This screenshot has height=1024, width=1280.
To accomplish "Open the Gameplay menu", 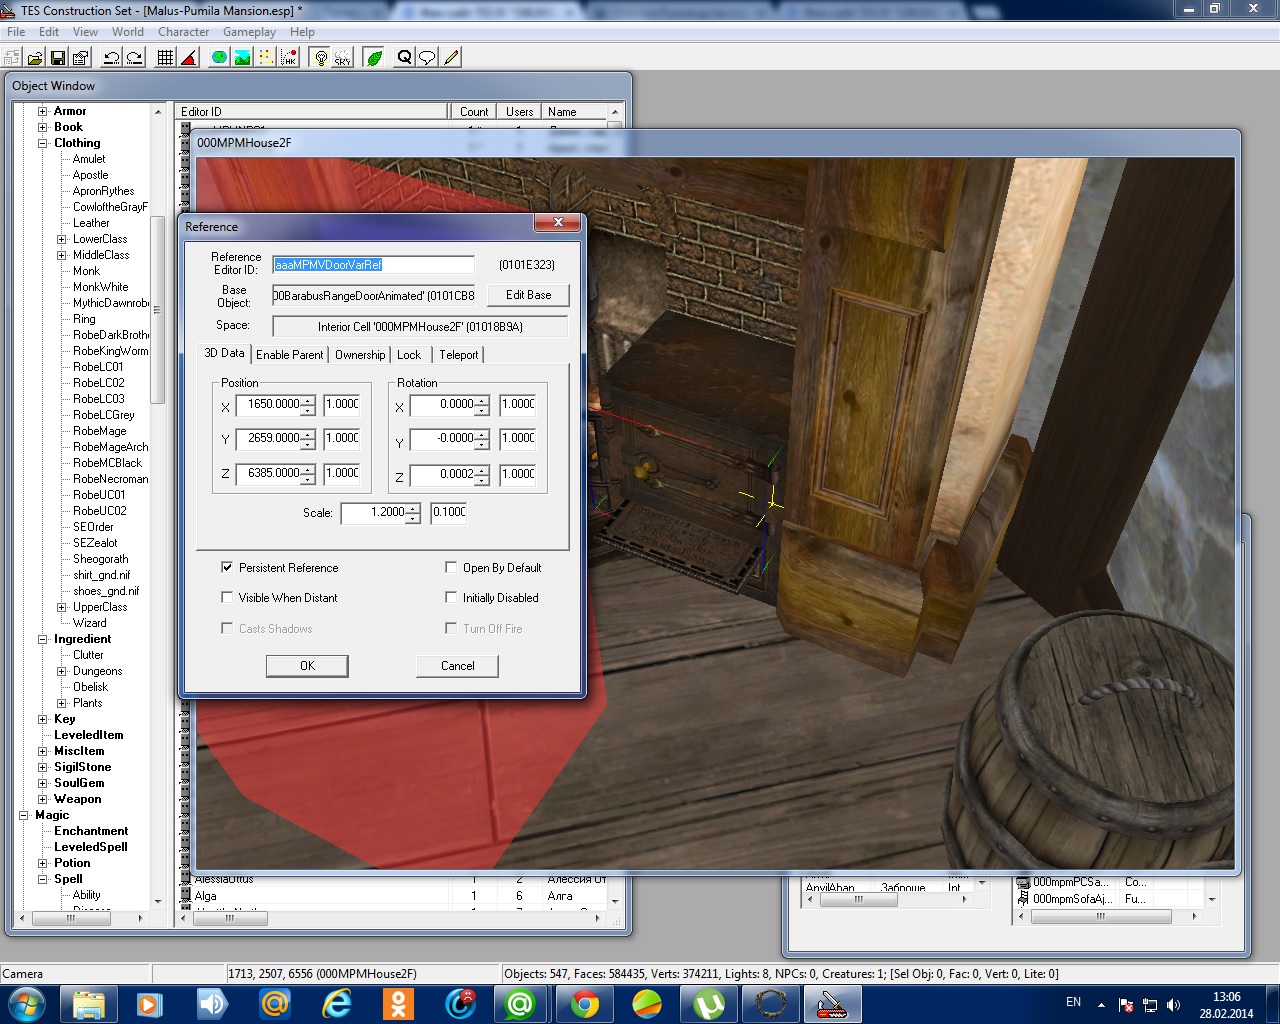I will coord(250,32).
